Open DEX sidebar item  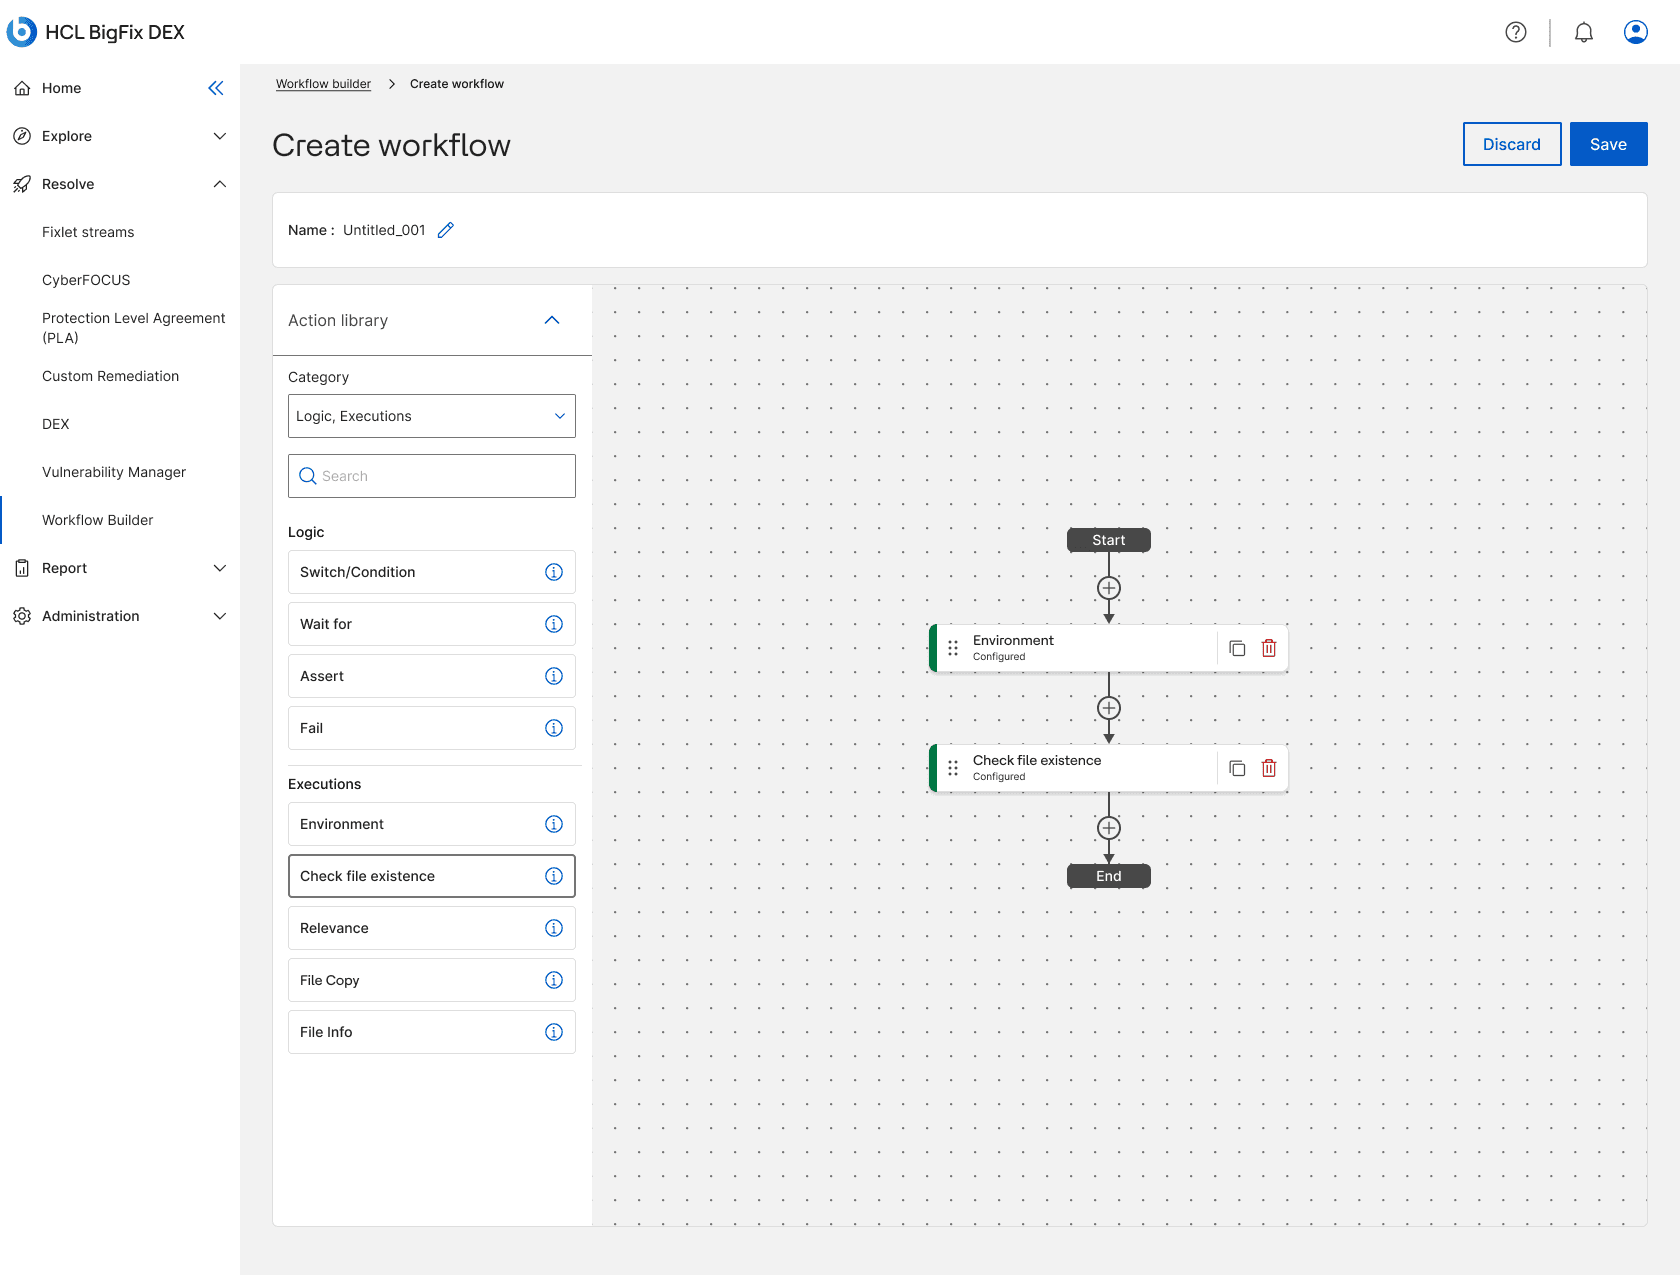tap(56, 424)
